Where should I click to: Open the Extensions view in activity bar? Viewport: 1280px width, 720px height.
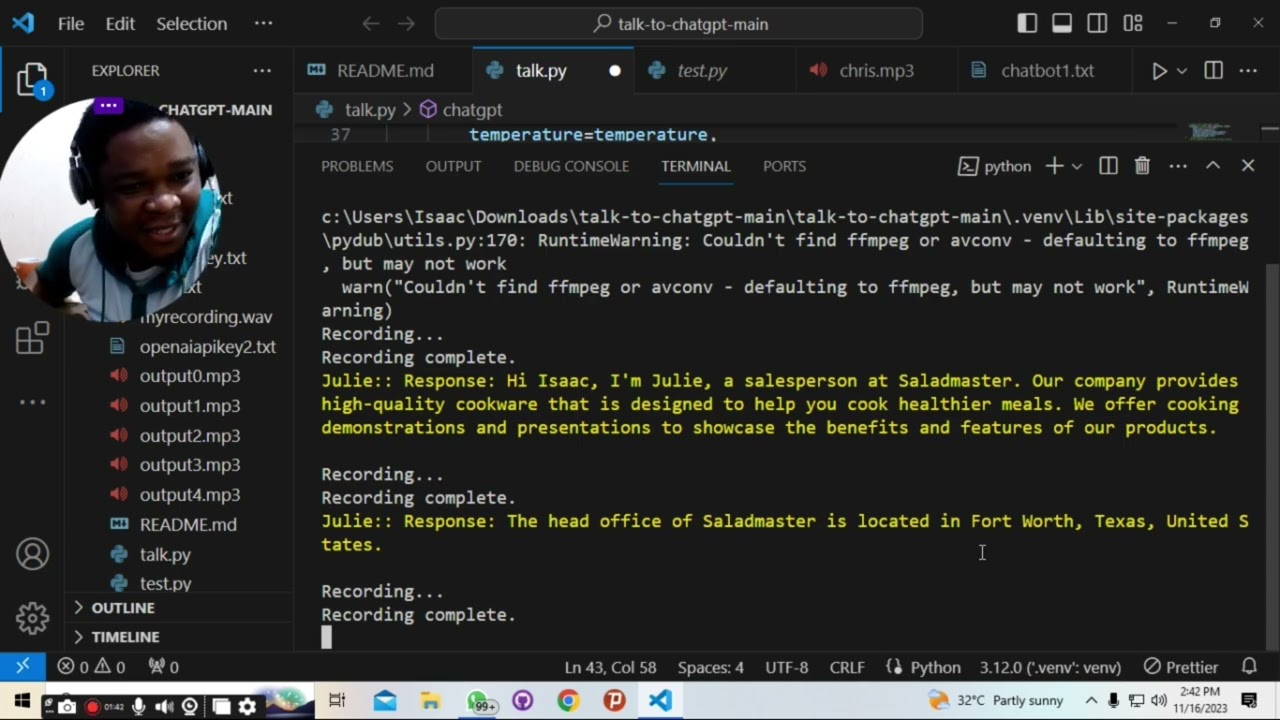coord(32,339)
